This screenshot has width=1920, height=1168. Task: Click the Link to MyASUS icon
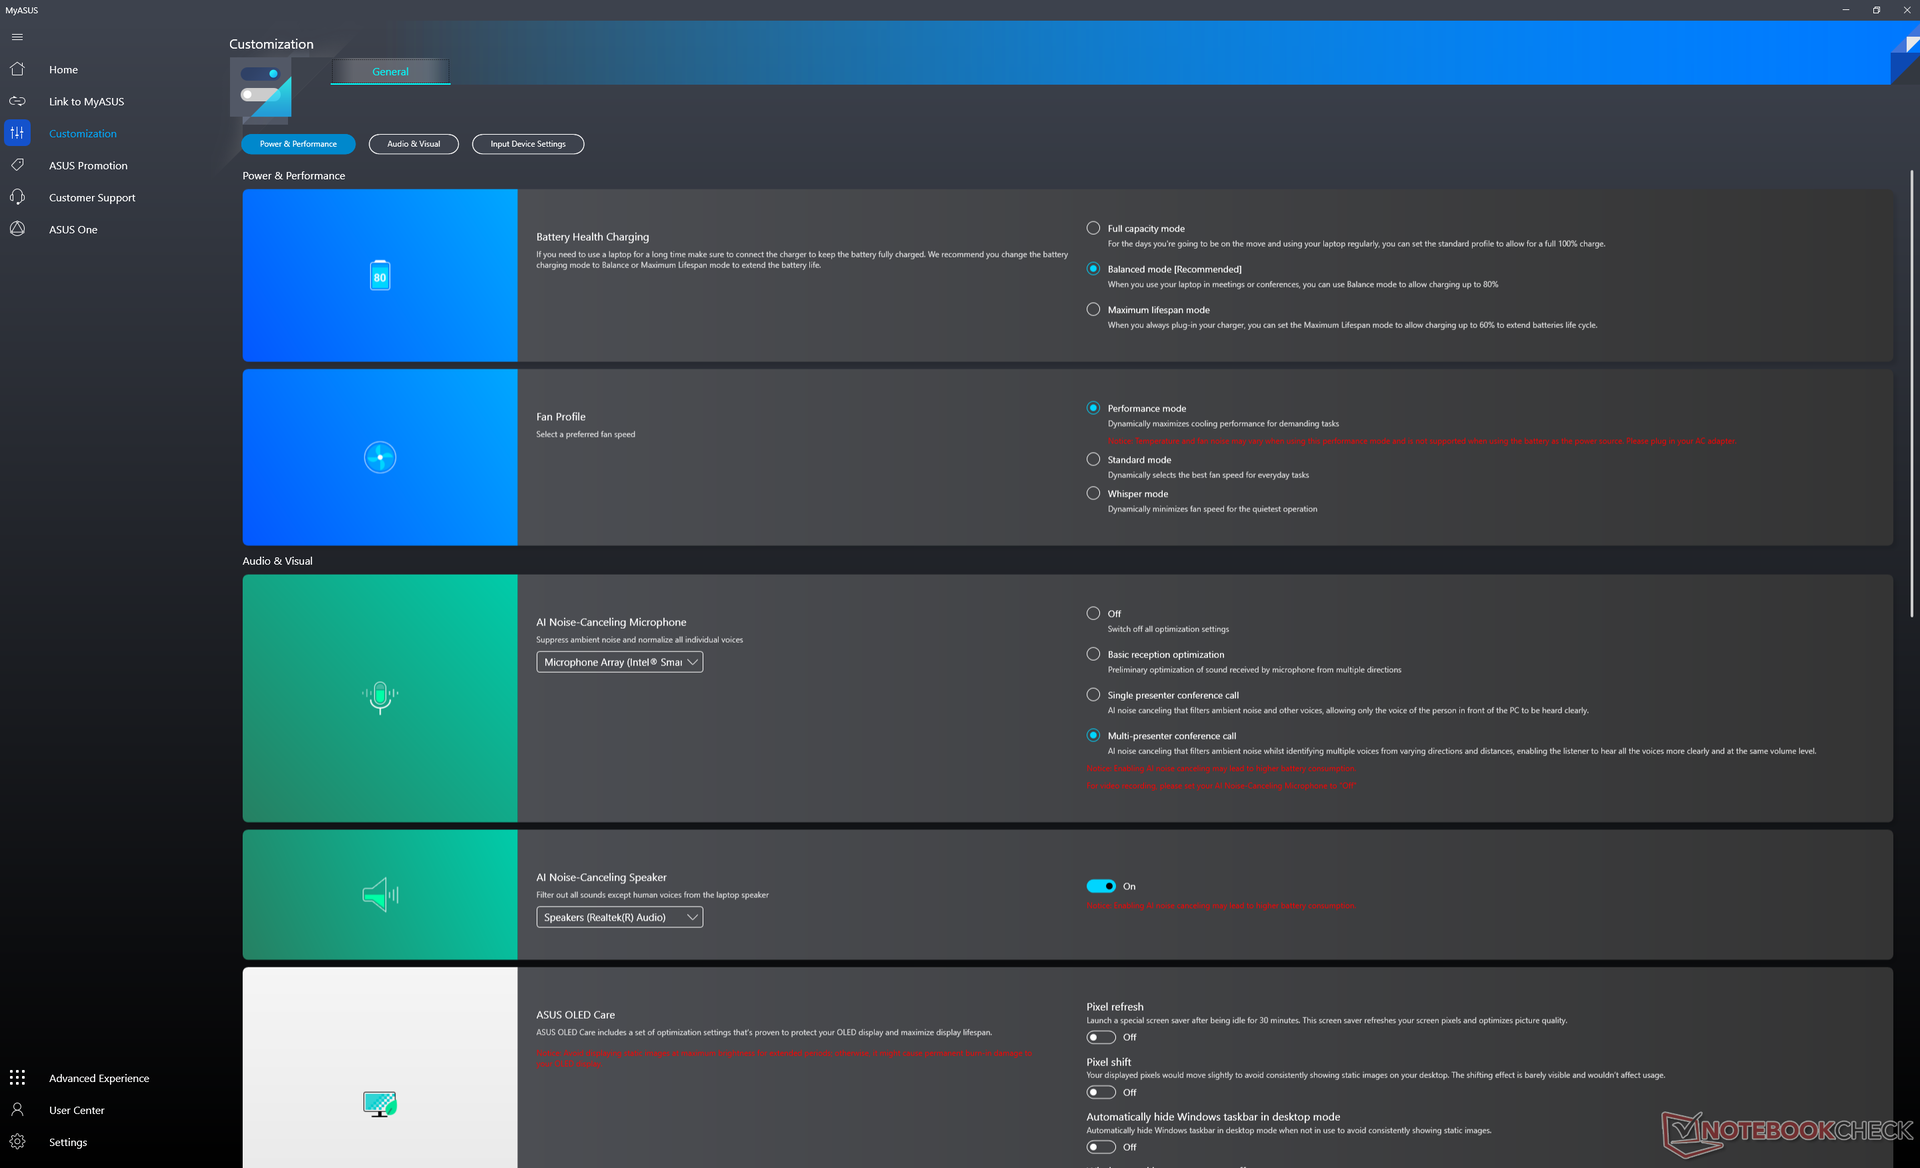(17, 101)
